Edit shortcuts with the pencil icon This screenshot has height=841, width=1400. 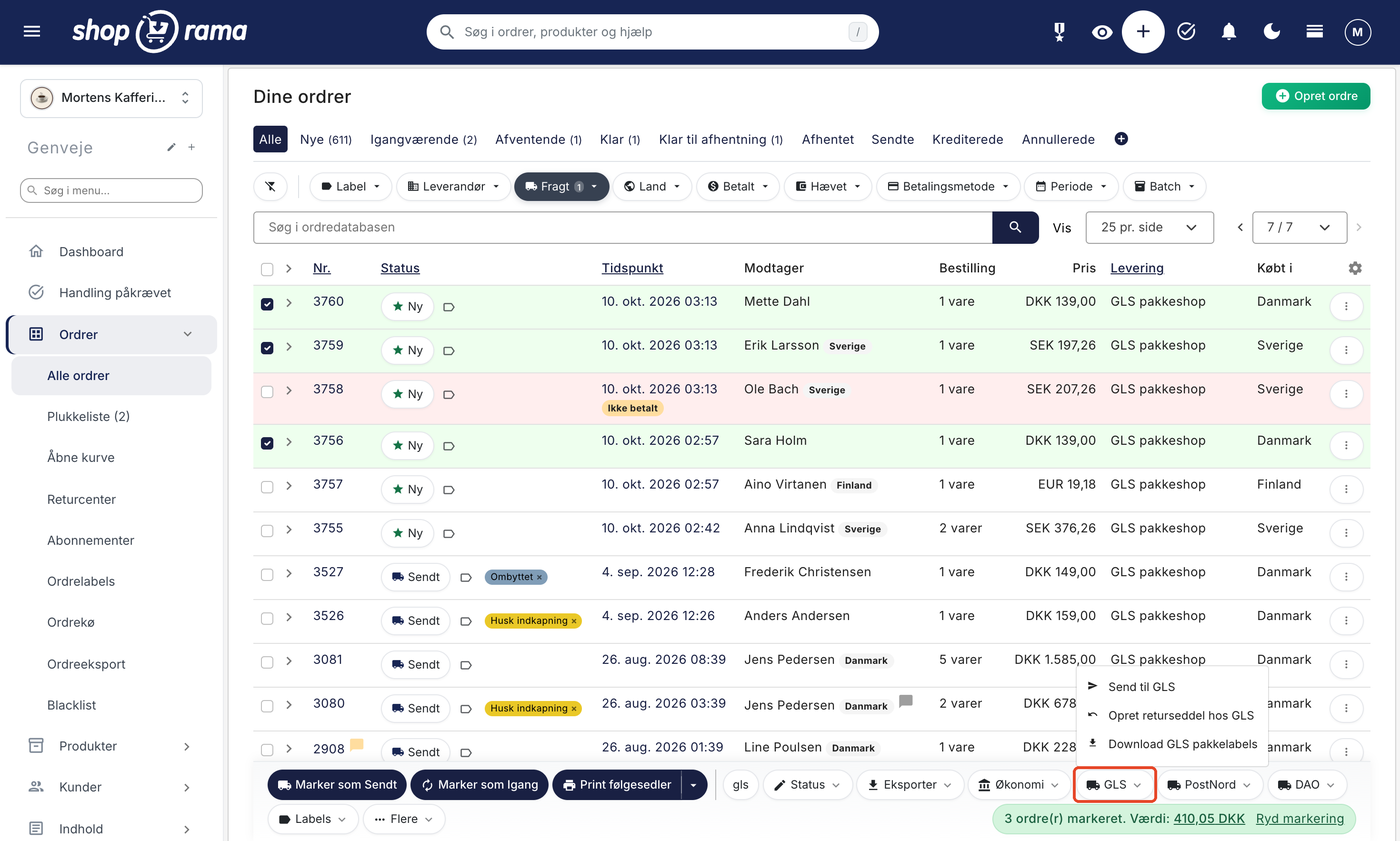(x=171, y=148)
